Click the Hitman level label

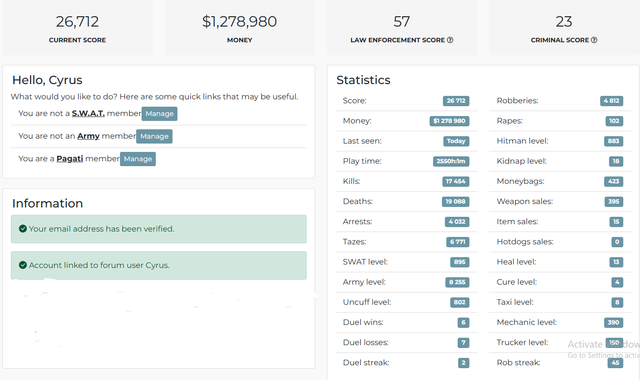click(522, 141)
